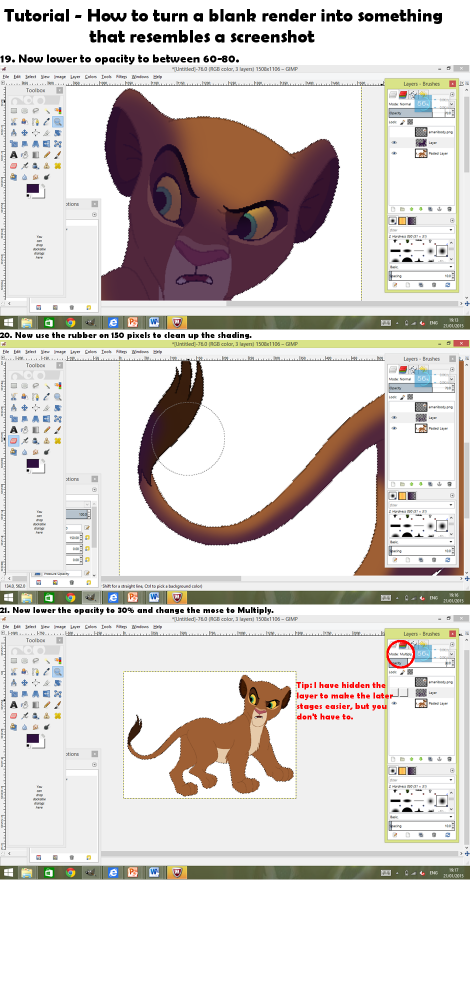
Task: Click foreground color swatch in step 19 Toolbox
Action: point(32,189)
